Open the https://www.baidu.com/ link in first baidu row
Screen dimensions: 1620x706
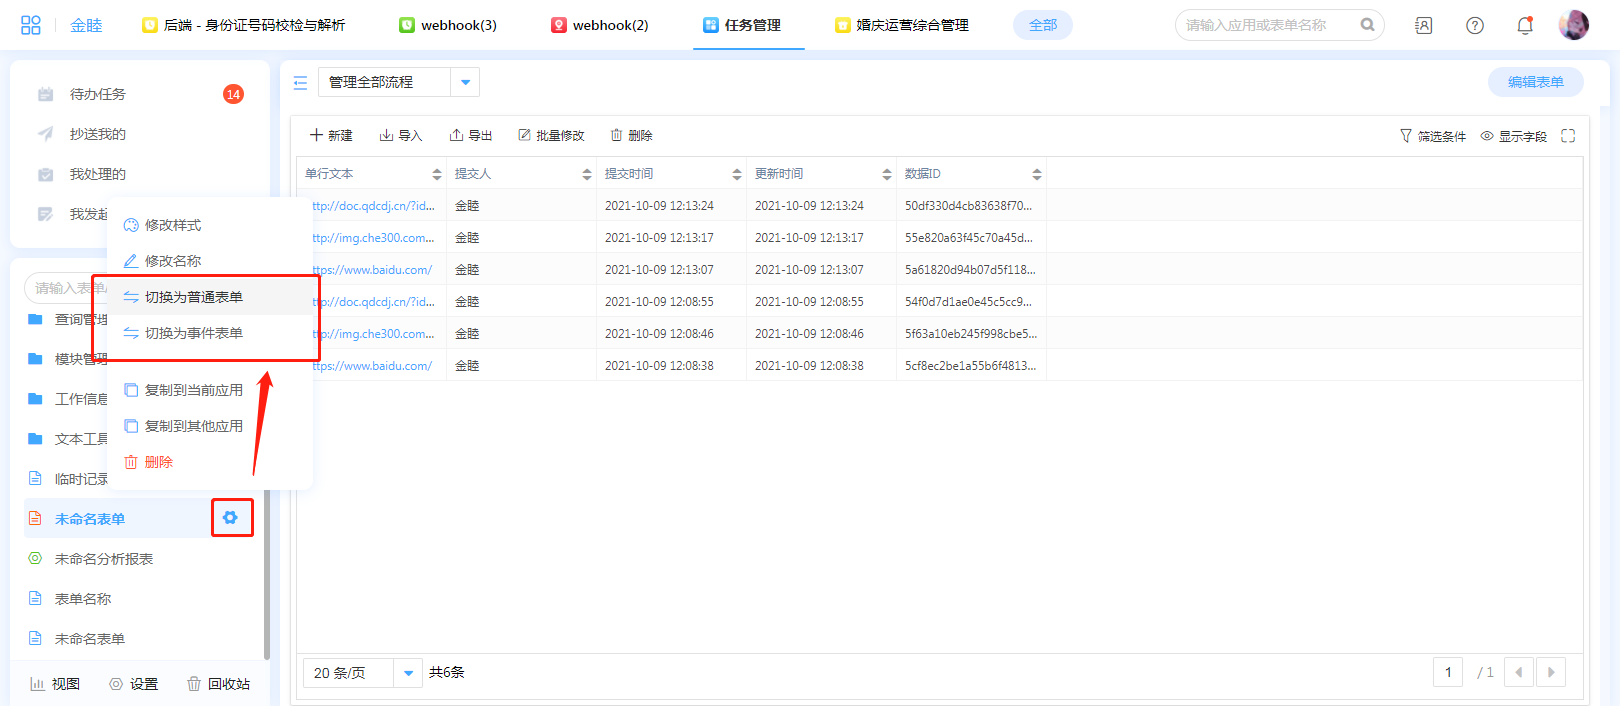(x=373, y=270)
